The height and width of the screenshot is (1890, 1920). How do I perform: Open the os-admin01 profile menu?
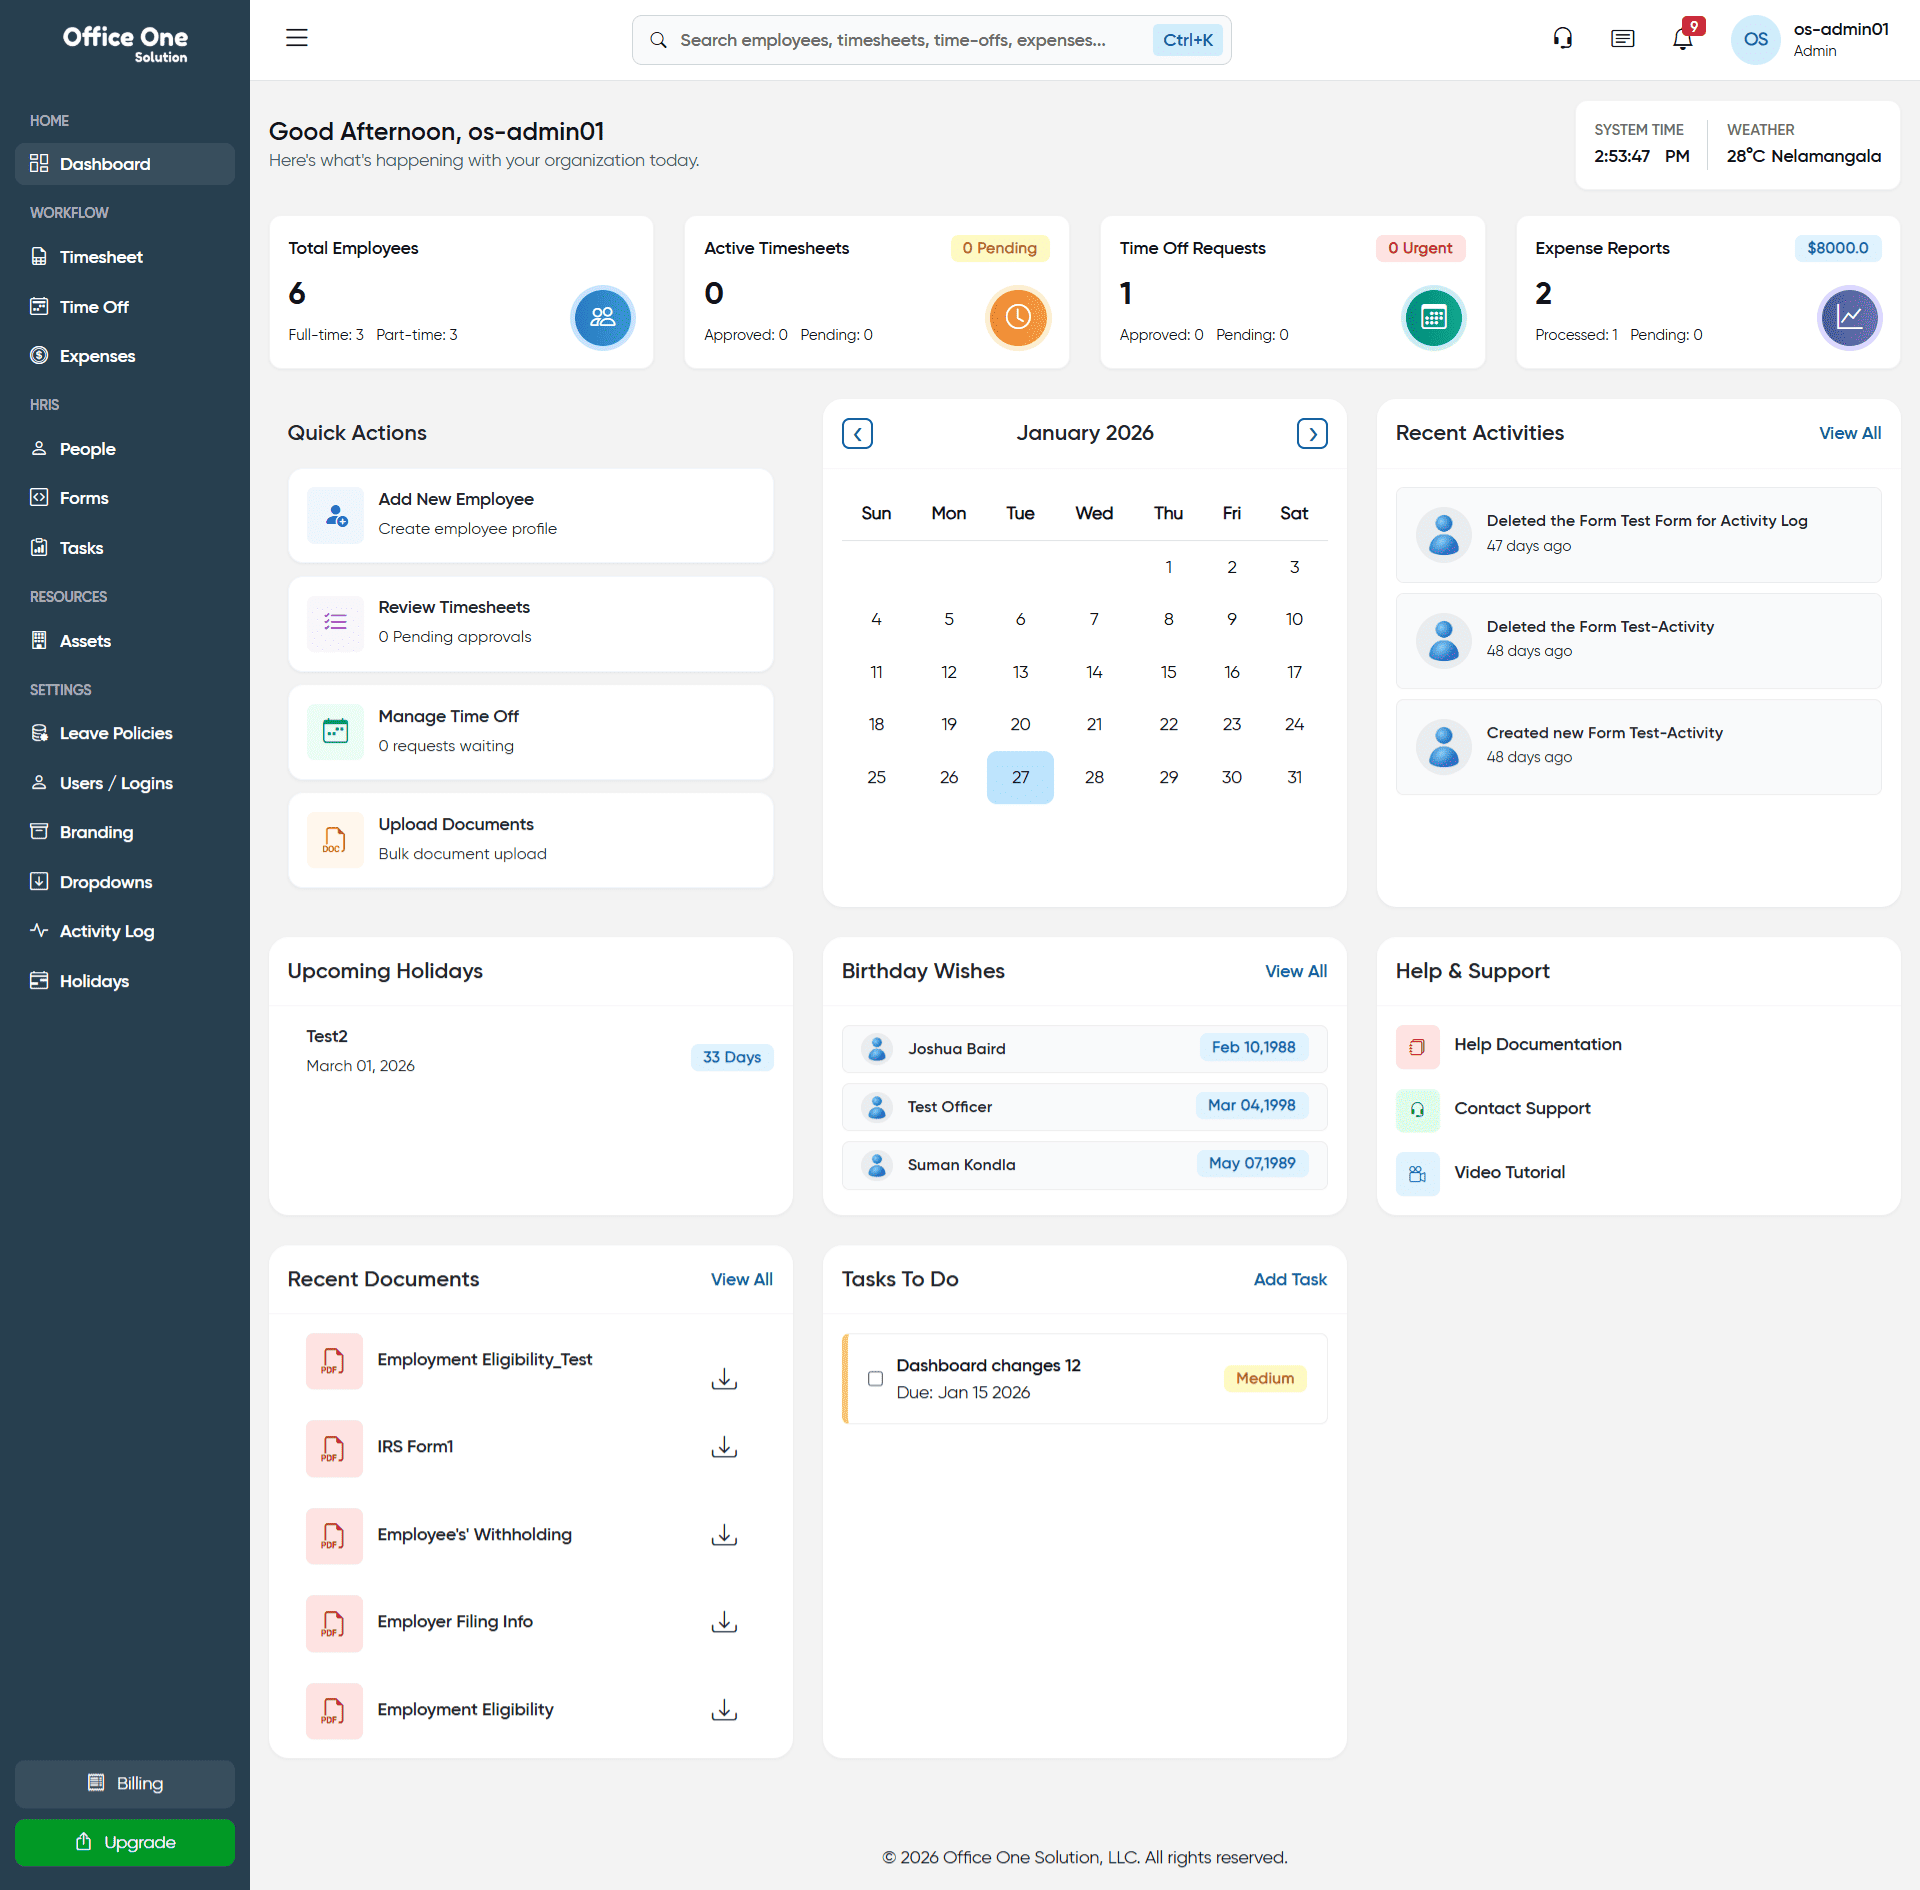[x=1812, y=39]
